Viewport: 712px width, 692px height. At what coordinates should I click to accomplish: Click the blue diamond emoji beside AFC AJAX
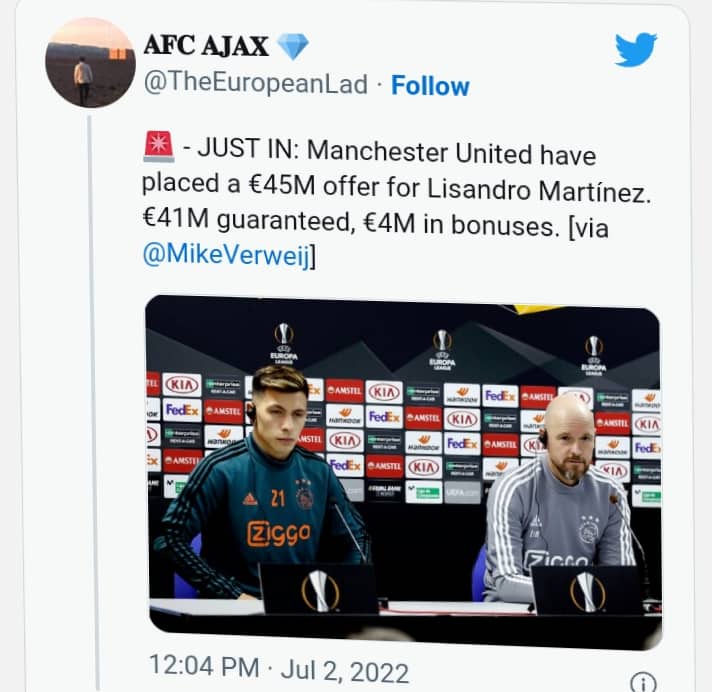point(293,47)
